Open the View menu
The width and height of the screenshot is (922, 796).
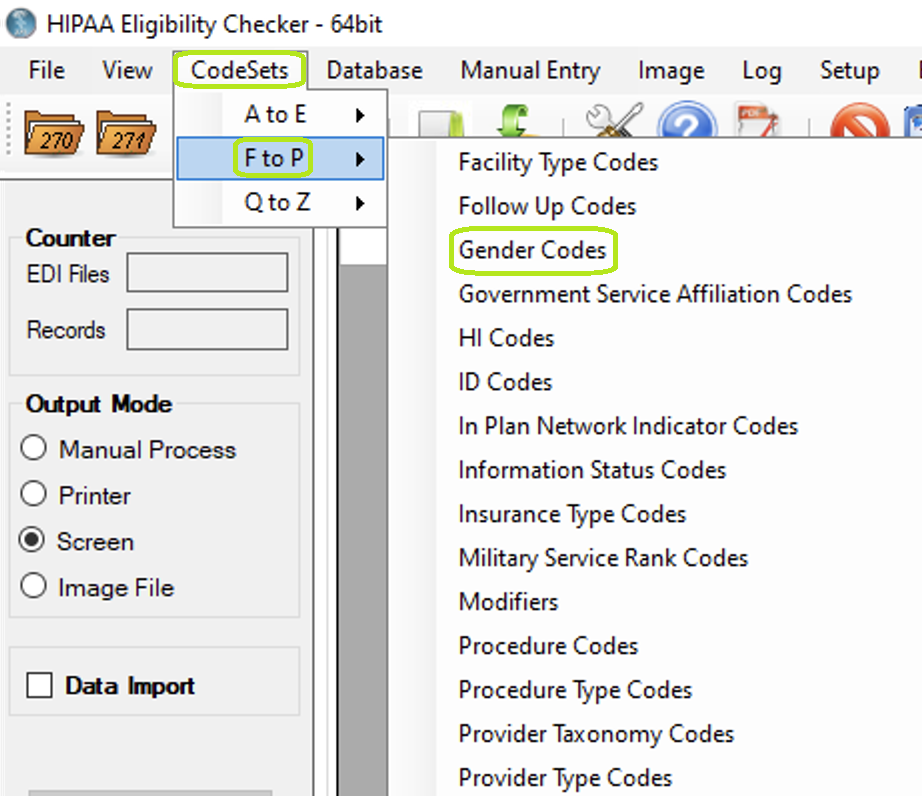pyautogui.click(x=127, y=70)
